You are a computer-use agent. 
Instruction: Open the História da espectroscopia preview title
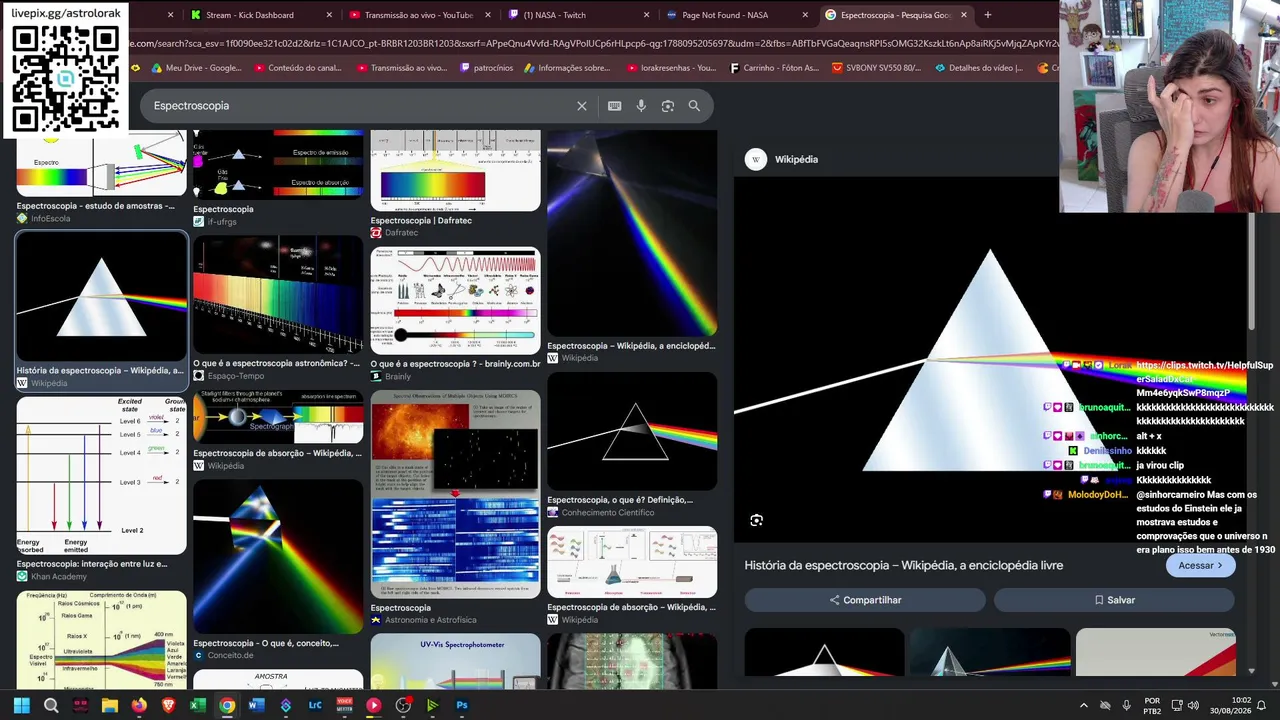pos(904,565)
